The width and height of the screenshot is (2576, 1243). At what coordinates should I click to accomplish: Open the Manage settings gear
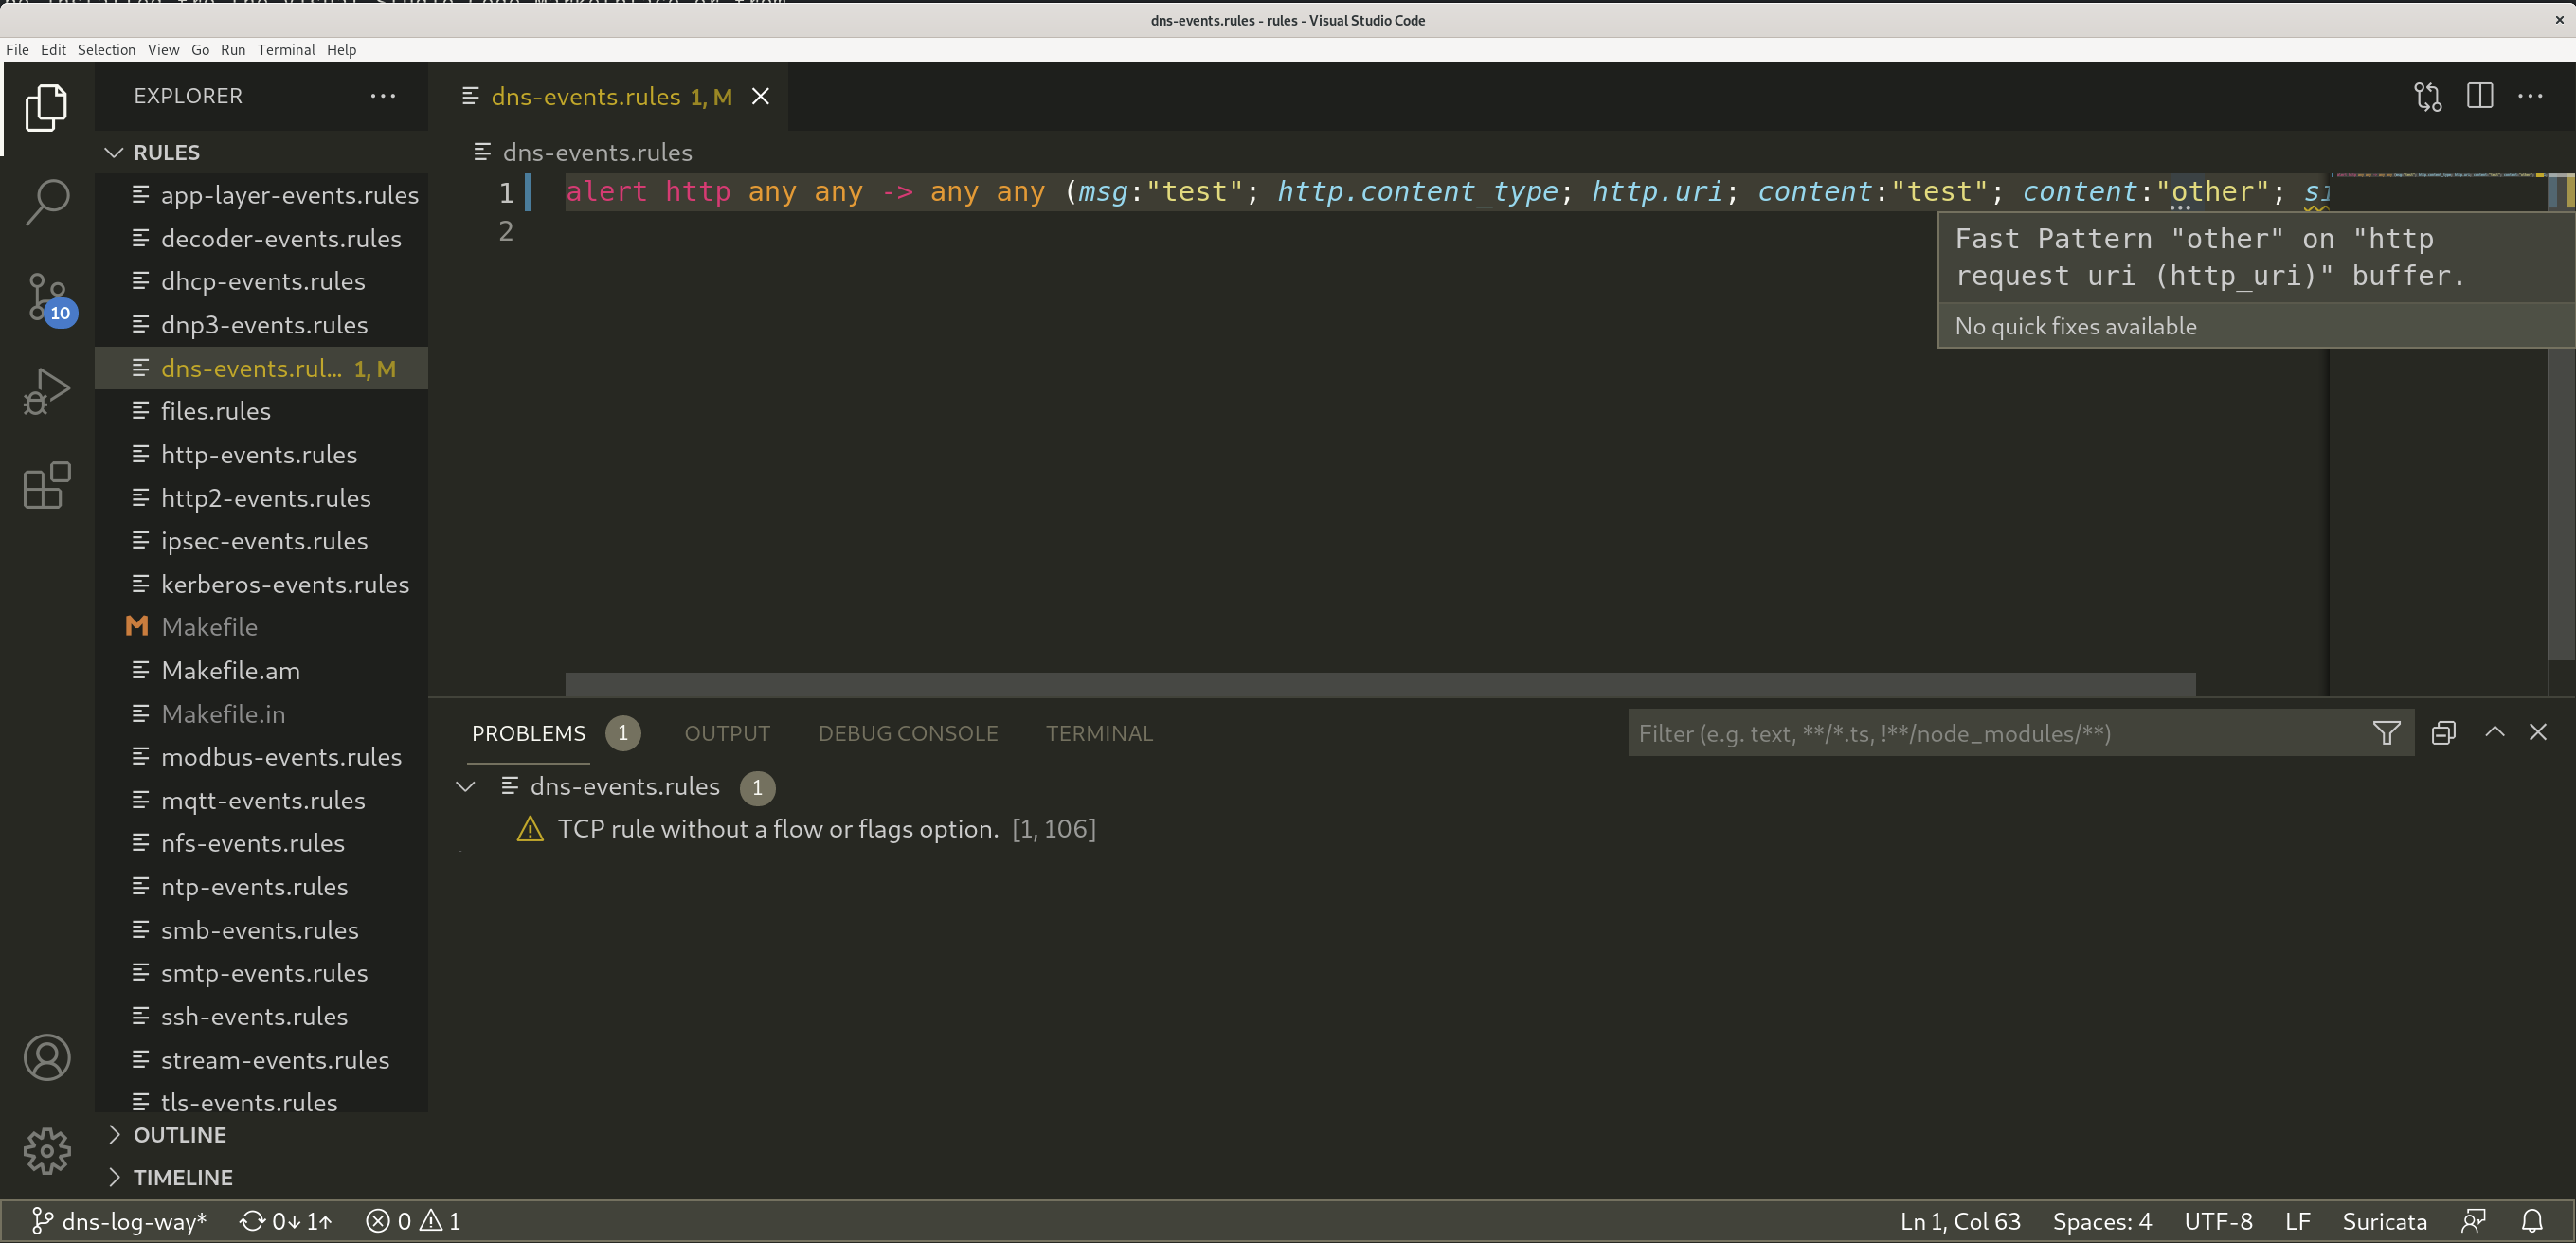(47, 1150)
